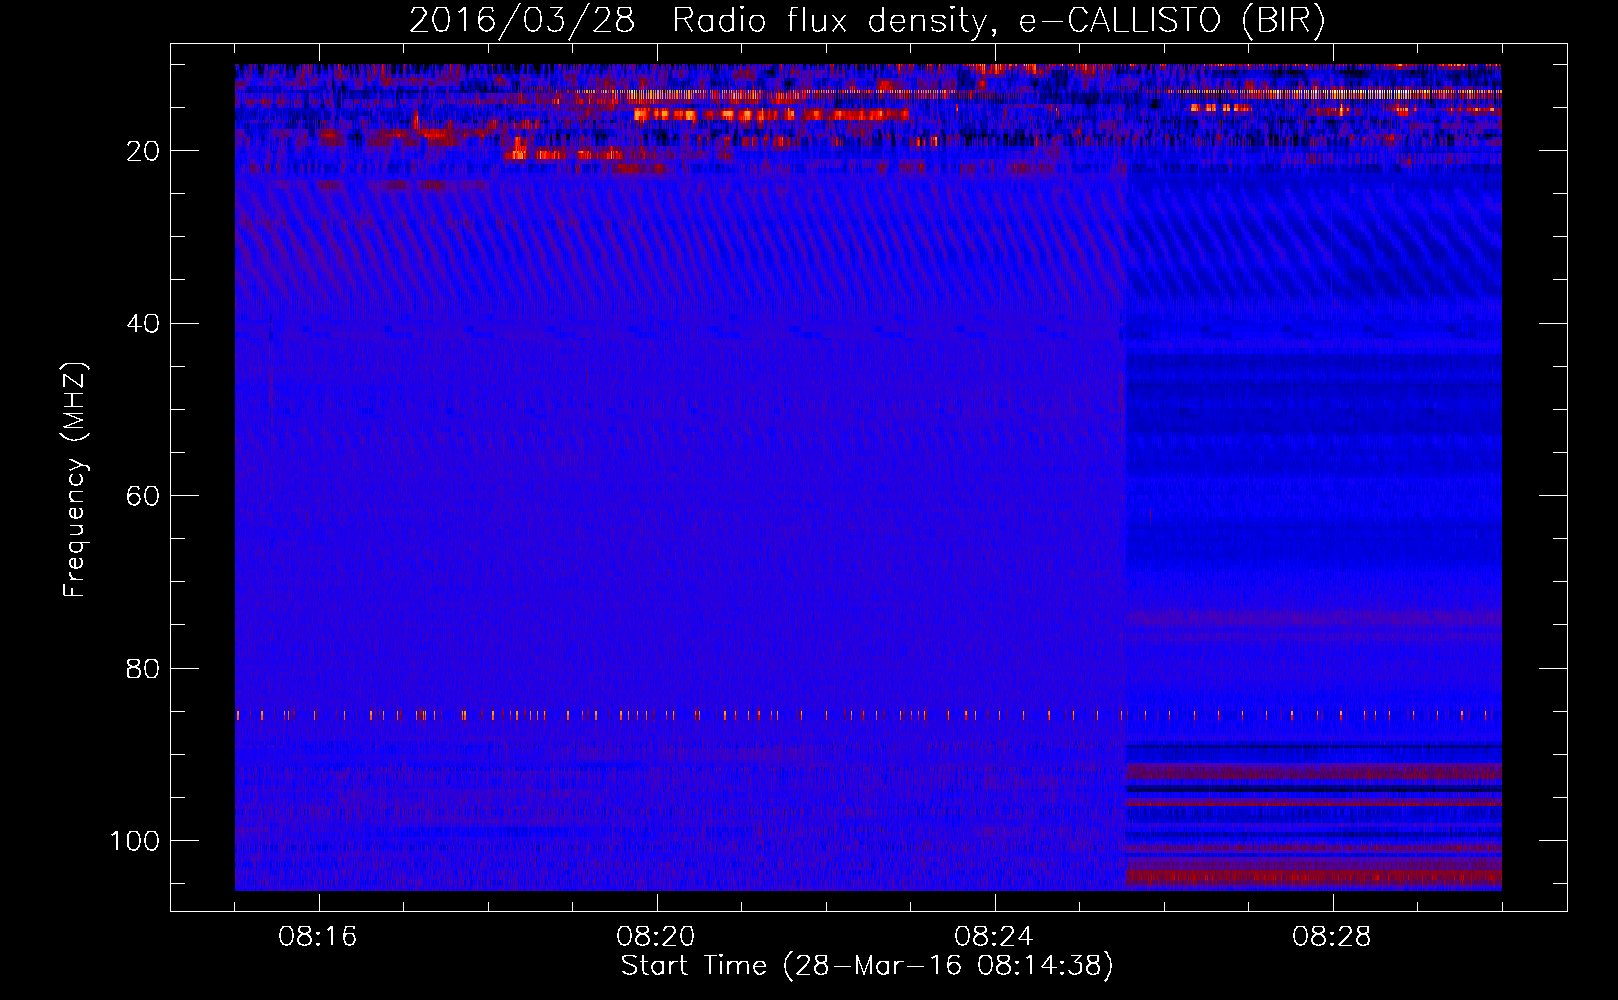Click the frequency label 60
The image size is (1618, 1000).
[144, 497]
